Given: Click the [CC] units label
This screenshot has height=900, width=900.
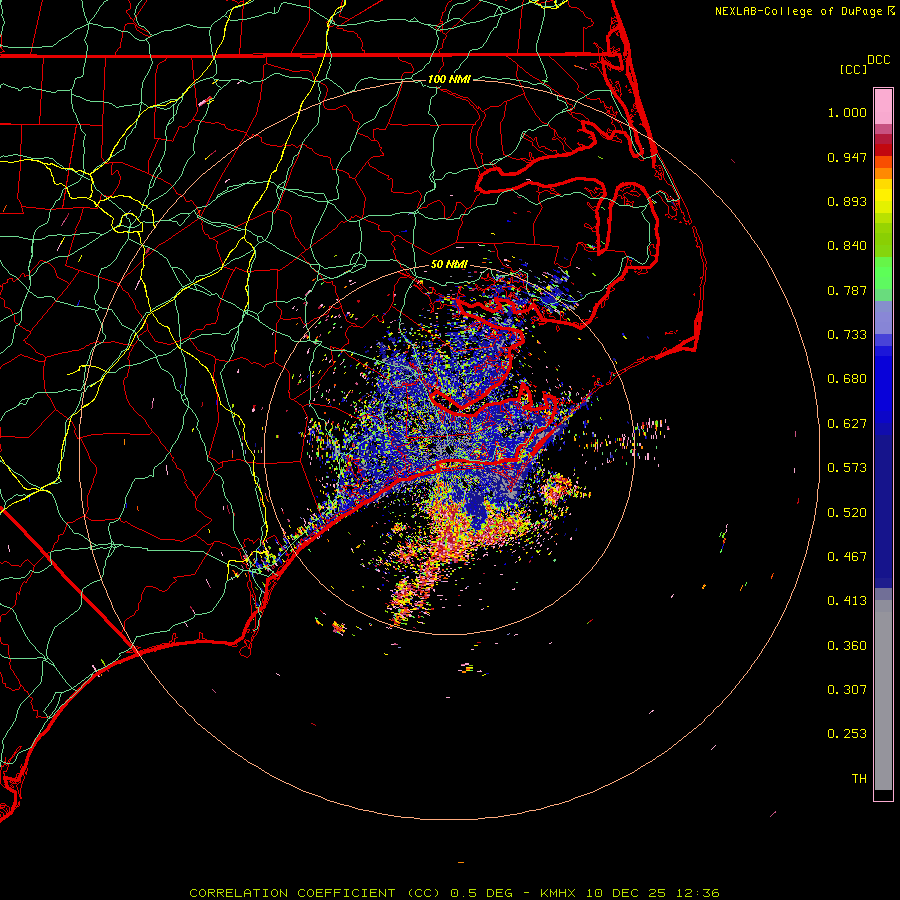Looking at the screenshot, I should (853, 69).
